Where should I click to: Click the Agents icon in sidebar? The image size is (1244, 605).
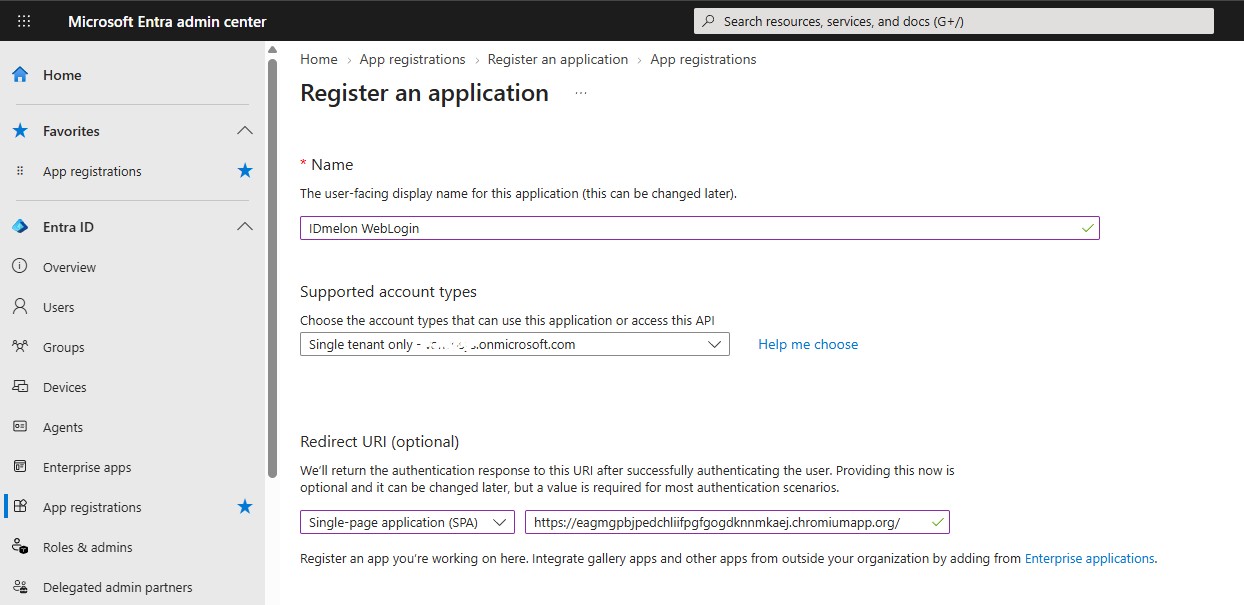point(20,427)
